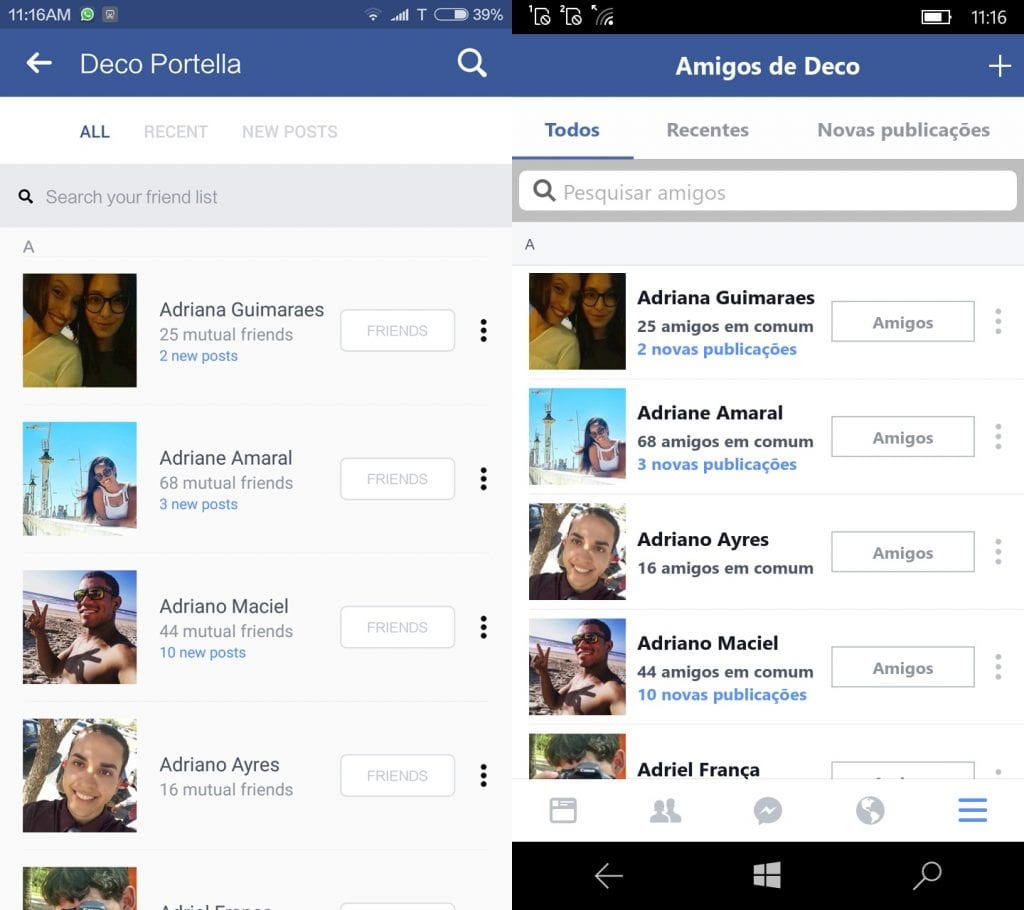The height and width of the screenshot is (910, 1024).
Task: Open '2 novas publicações' link
Action: [716, 349]
